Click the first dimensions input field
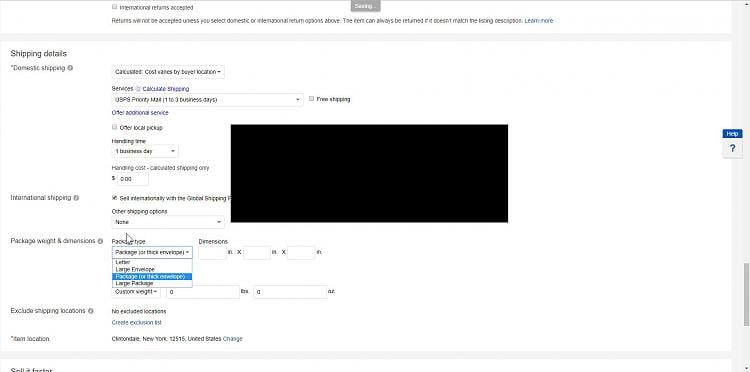Viewport: 750px width, 372px height. click(x=212, y=252)
